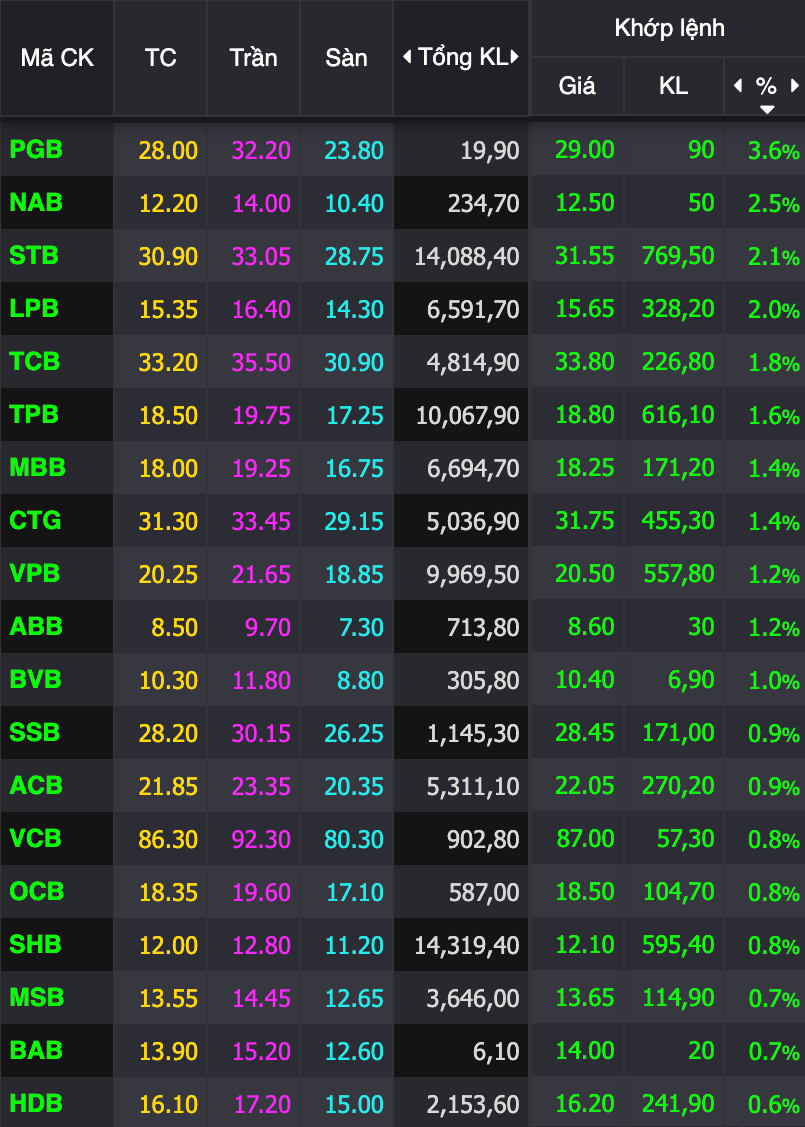Viewport: 805px width, 1127px height.
Task: Click SHB total volume 14,319,40
Action: 467,946
